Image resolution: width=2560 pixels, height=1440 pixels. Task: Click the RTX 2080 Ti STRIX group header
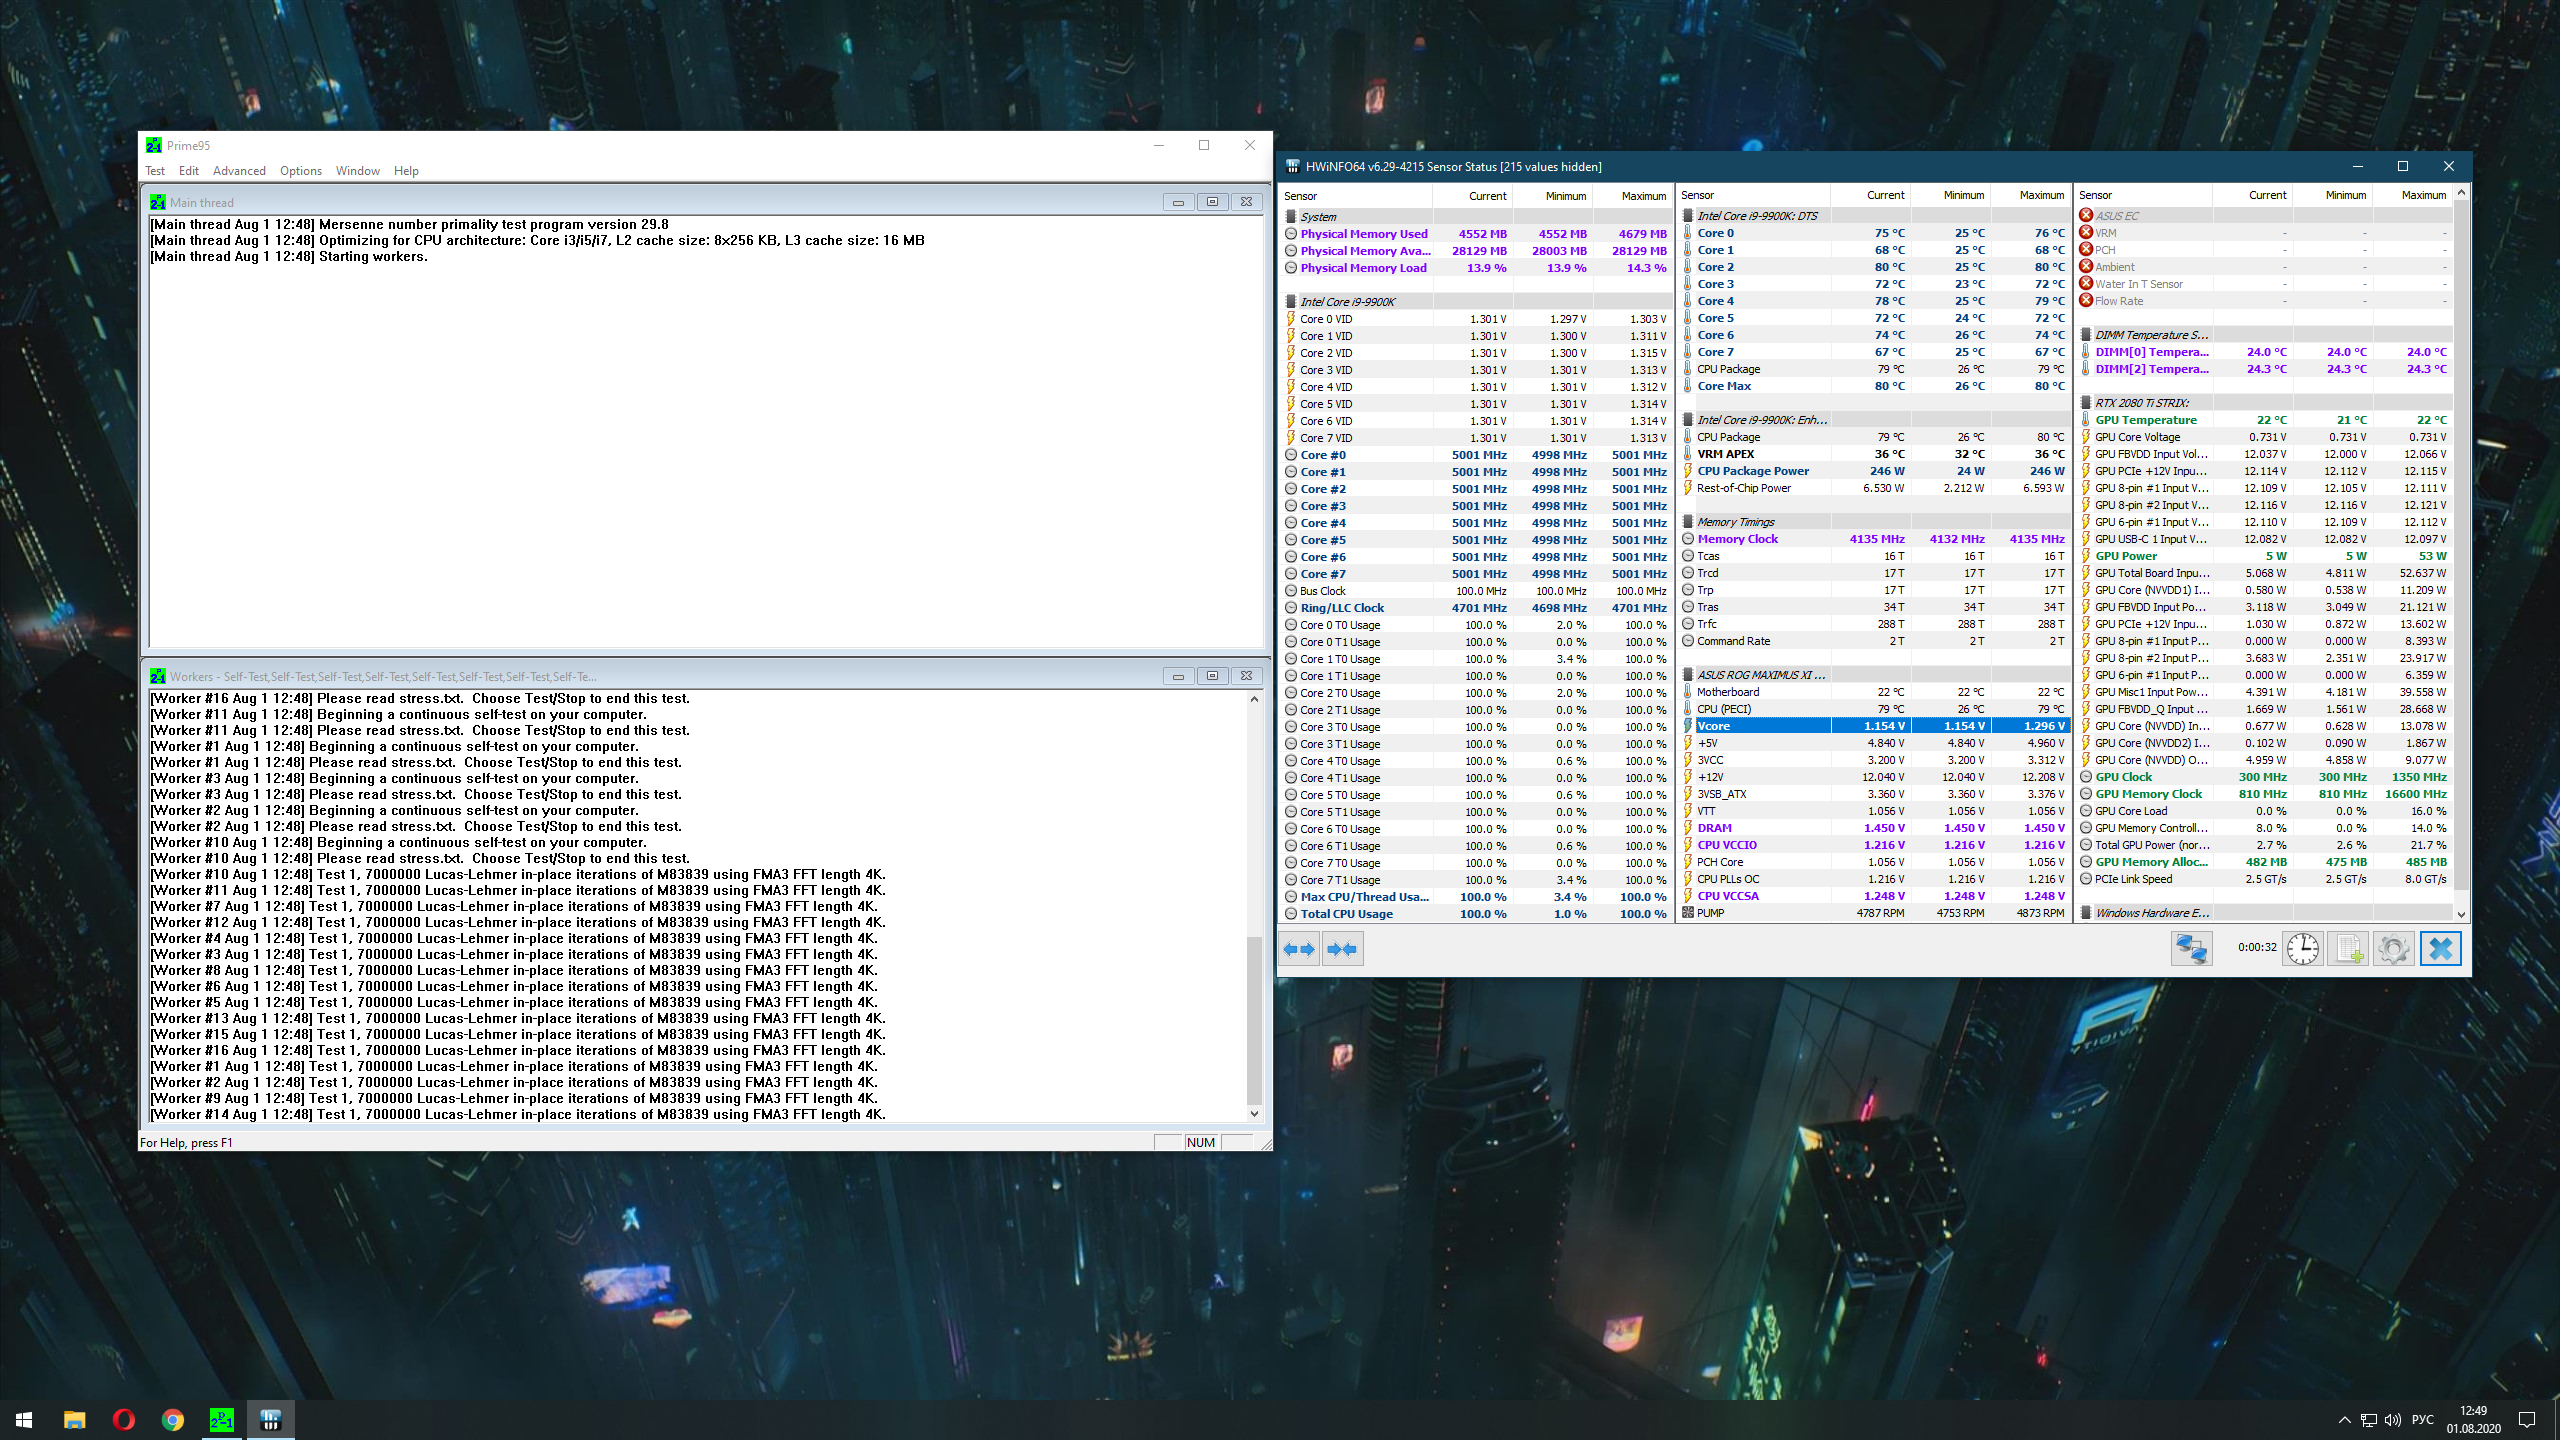pos(2142,403)
